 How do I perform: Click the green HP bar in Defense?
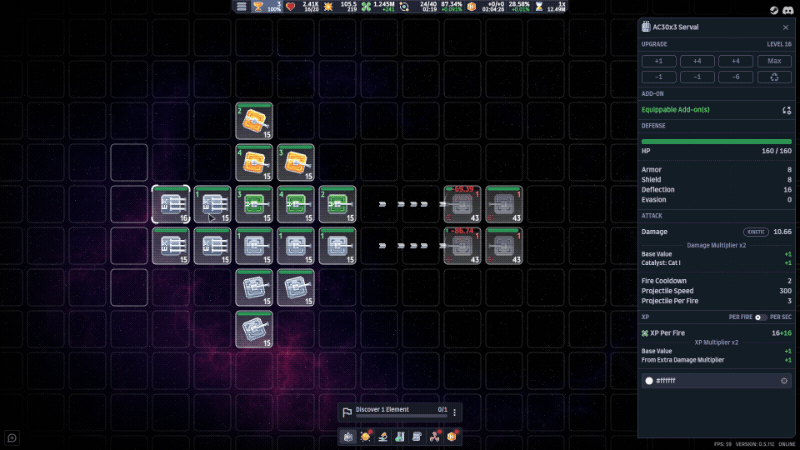[716, 141]
